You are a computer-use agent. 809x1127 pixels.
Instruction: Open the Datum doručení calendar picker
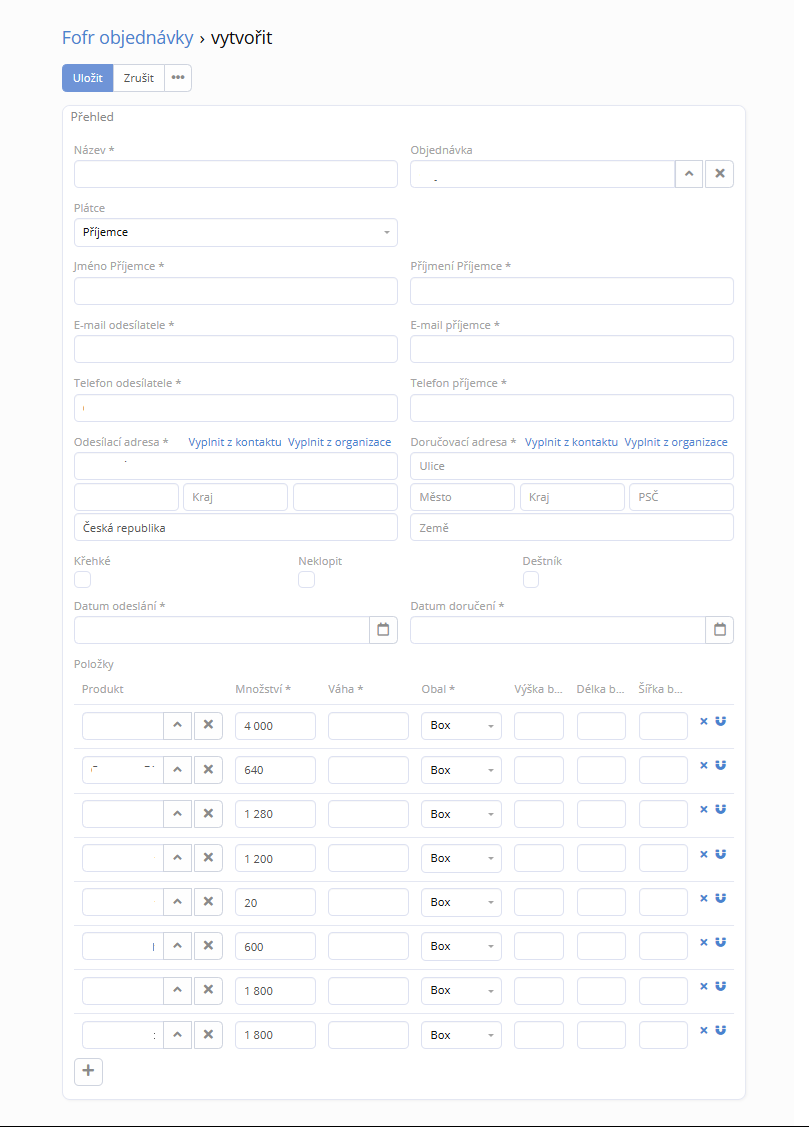[x=719, y=630]
